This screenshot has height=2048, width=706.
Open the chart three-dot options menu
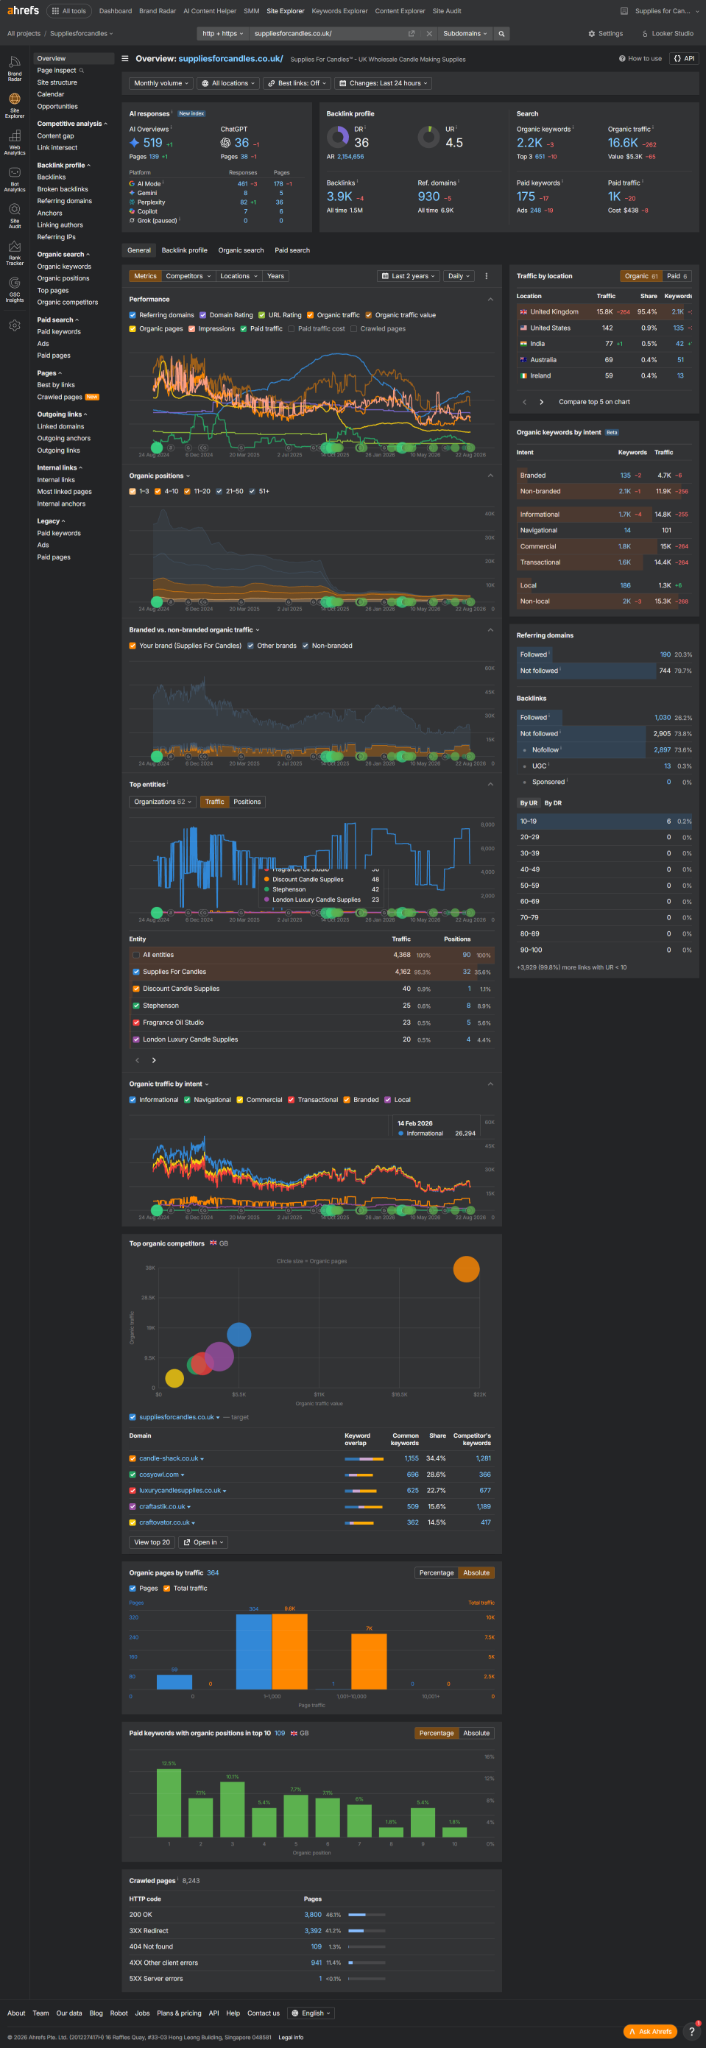(x=487, y=276)
